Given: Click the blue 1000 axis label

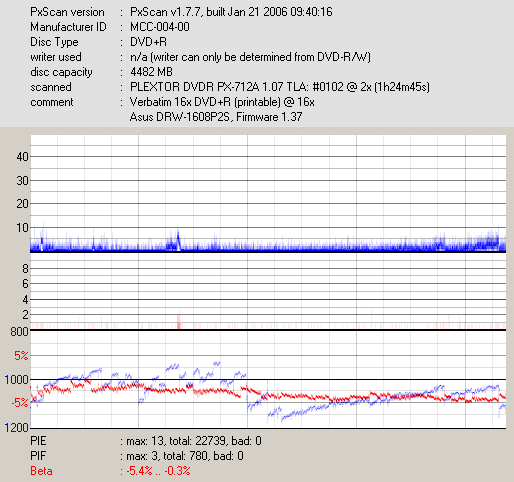Looking at the screenshot, I should [x=16, y=380].
